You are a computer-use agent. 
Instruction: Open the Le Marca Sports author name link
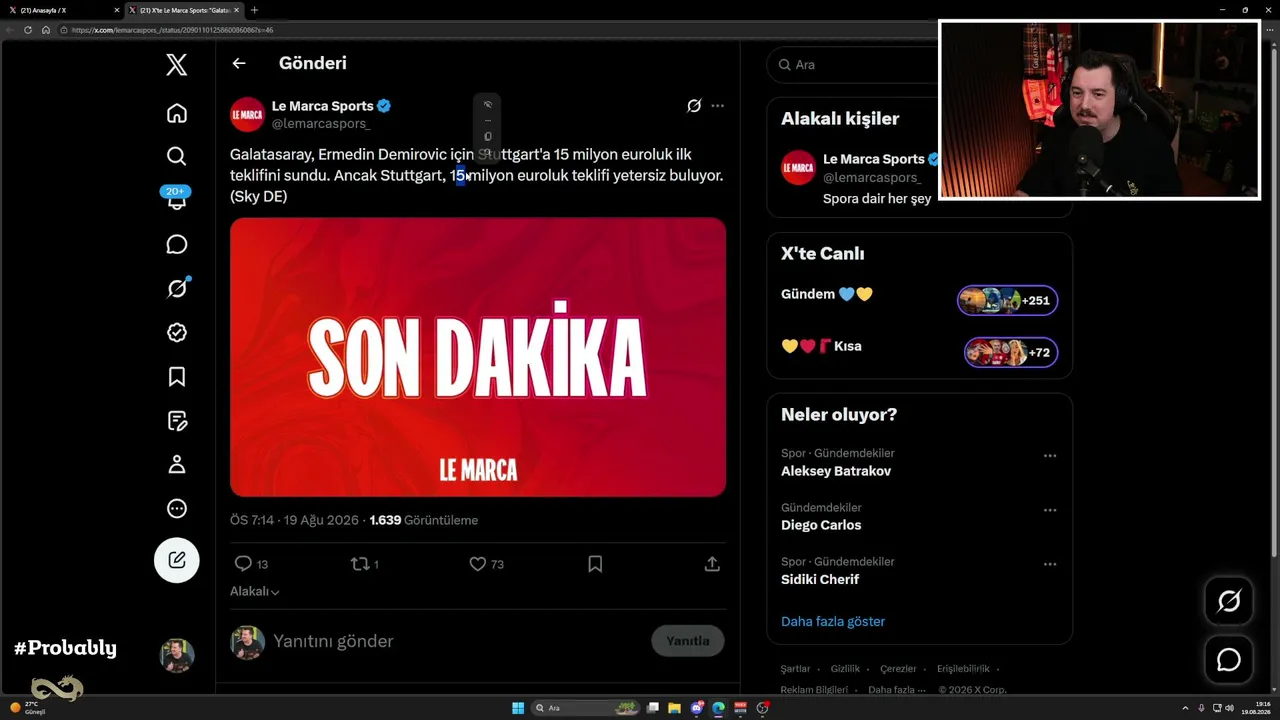322,106
